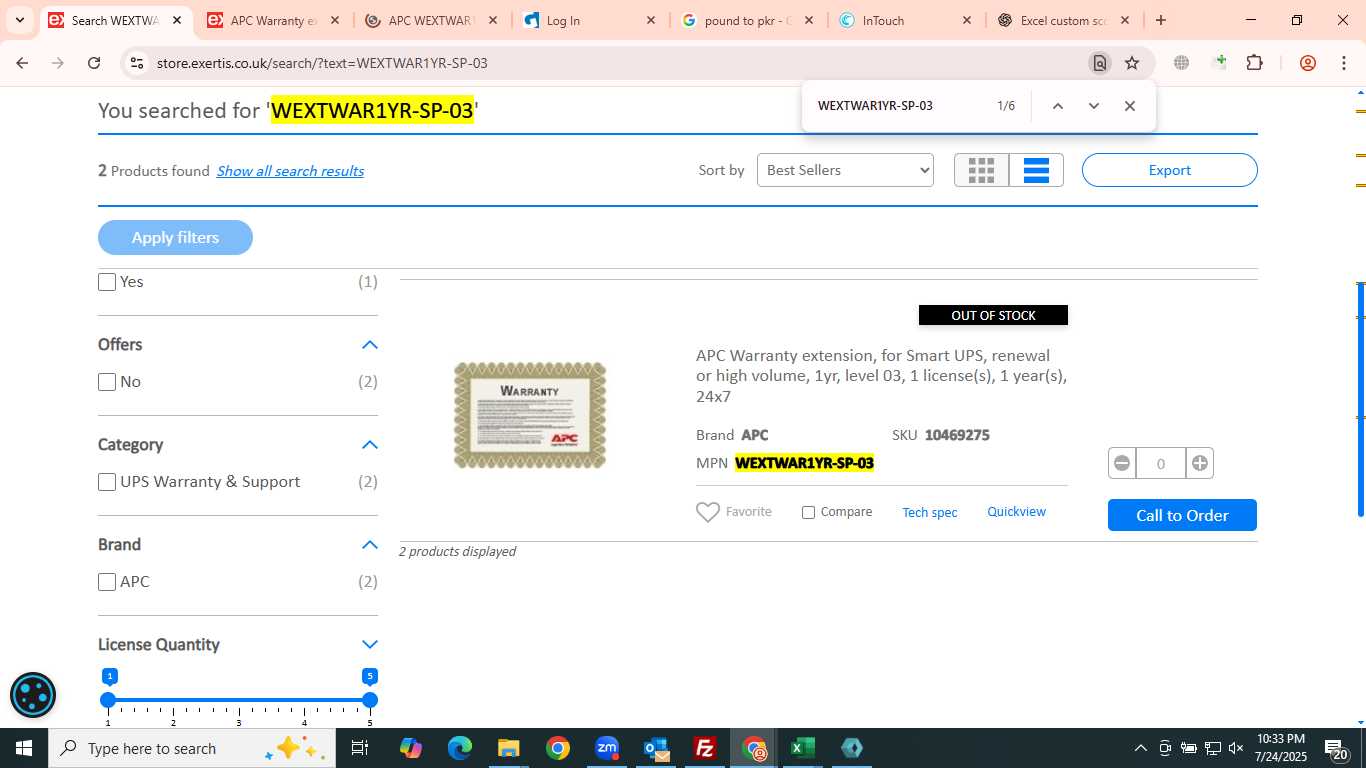Go back to the previous page
The image size is (1366, 768).
[x=22, y=63]
